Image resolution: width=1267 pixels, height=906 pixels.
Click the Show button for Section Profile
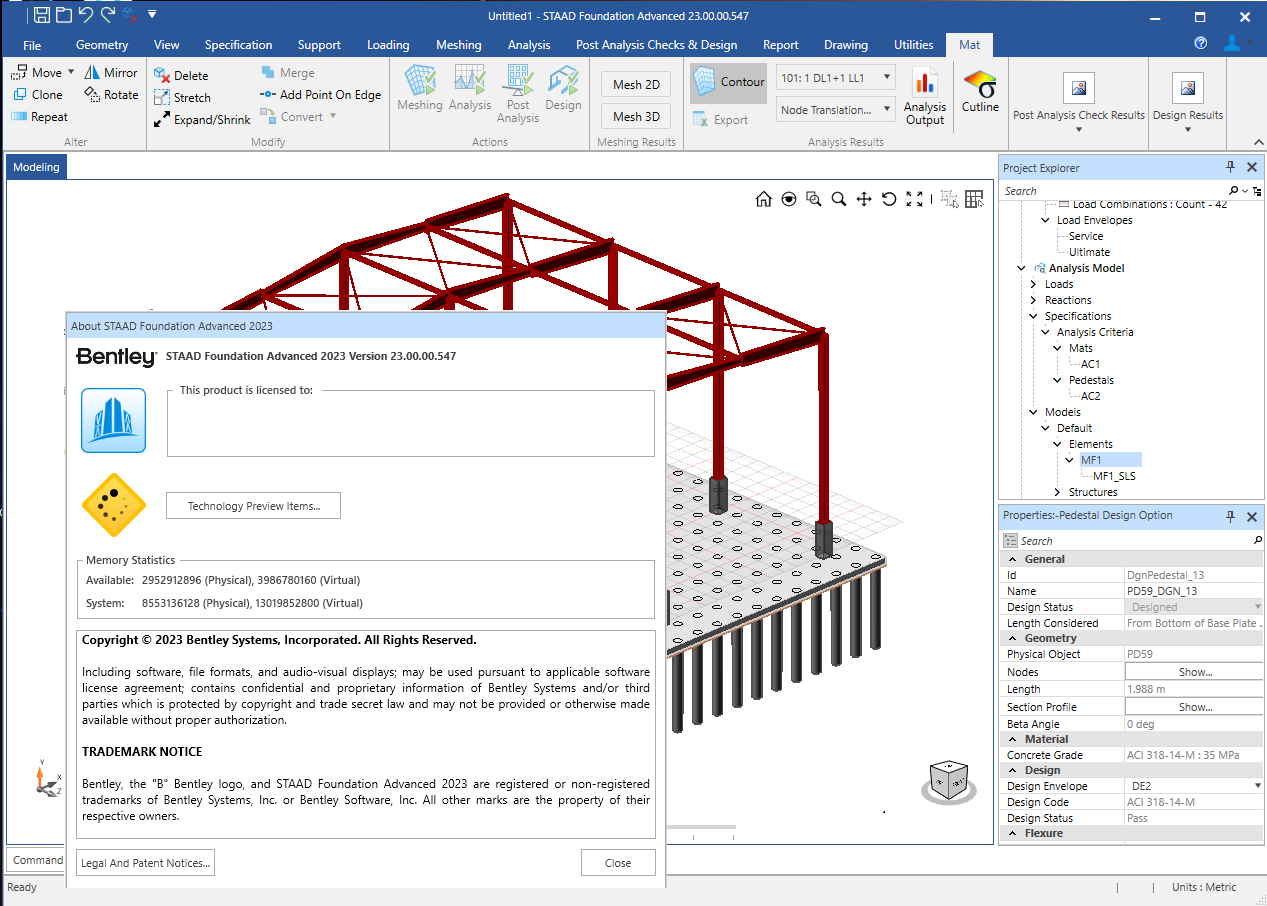point(1194,707)
